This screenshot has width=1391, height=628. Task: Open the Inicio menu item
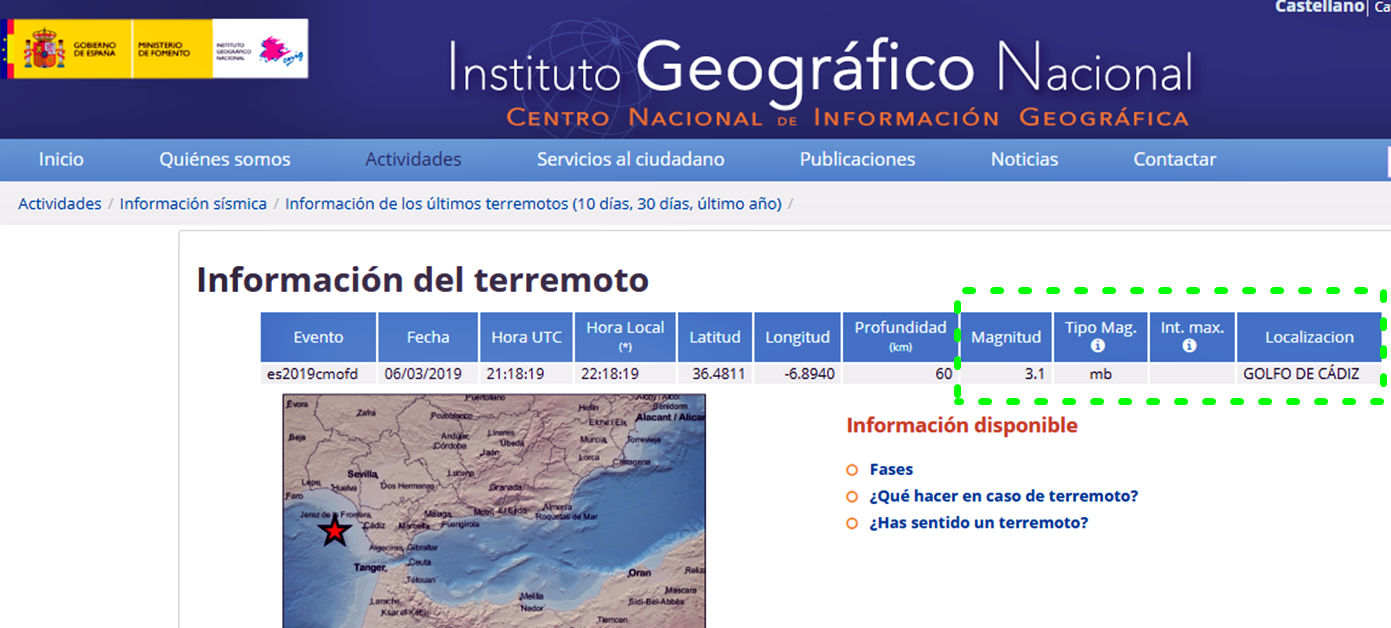pyautogui.click(x=61, y=159)
